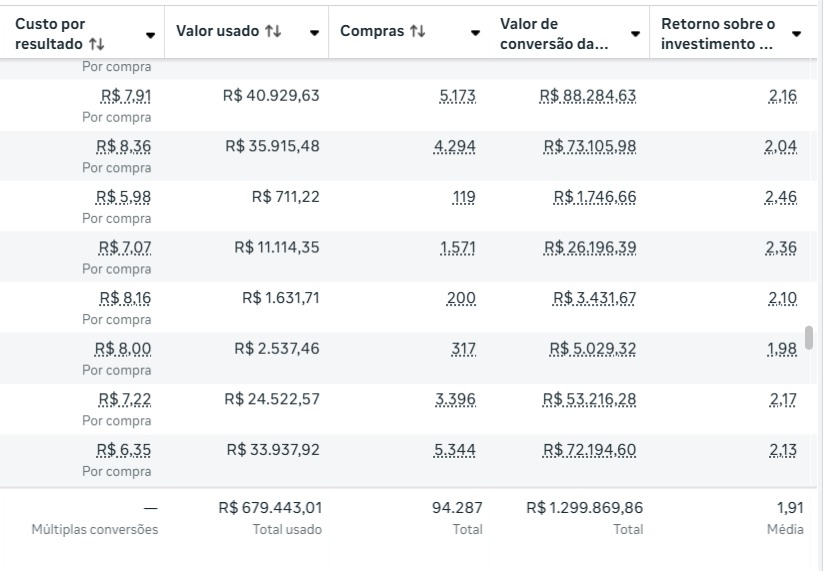823x571 pixels.
Task: Click conversion value R$ 26.196,39
Action: coord(590,247)
